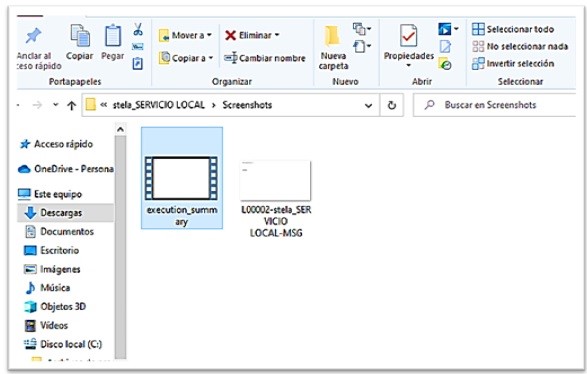This screenshot has height=374, width=587.
Task: Click the paste shortcut icon in Portapapeles
Action: 138,63
